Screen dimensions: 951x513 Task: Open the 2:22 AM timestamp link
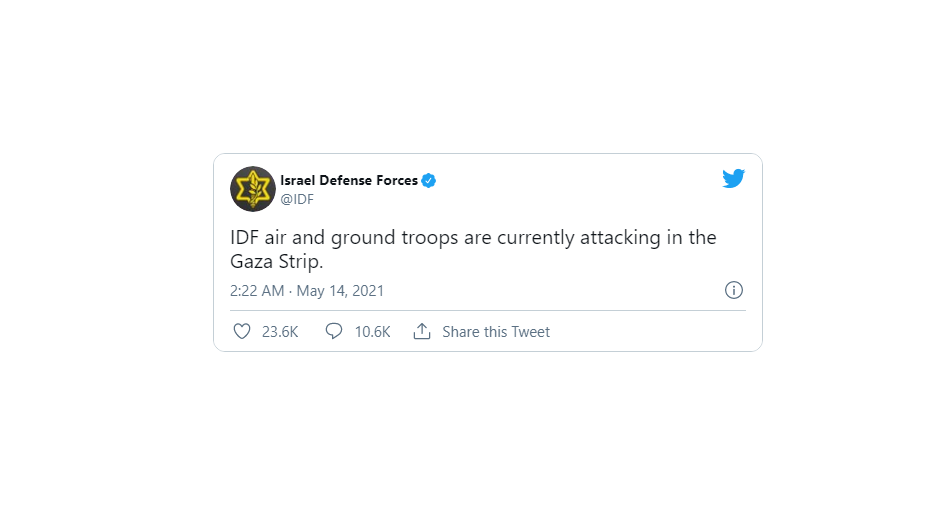click(x=257, y=290)
